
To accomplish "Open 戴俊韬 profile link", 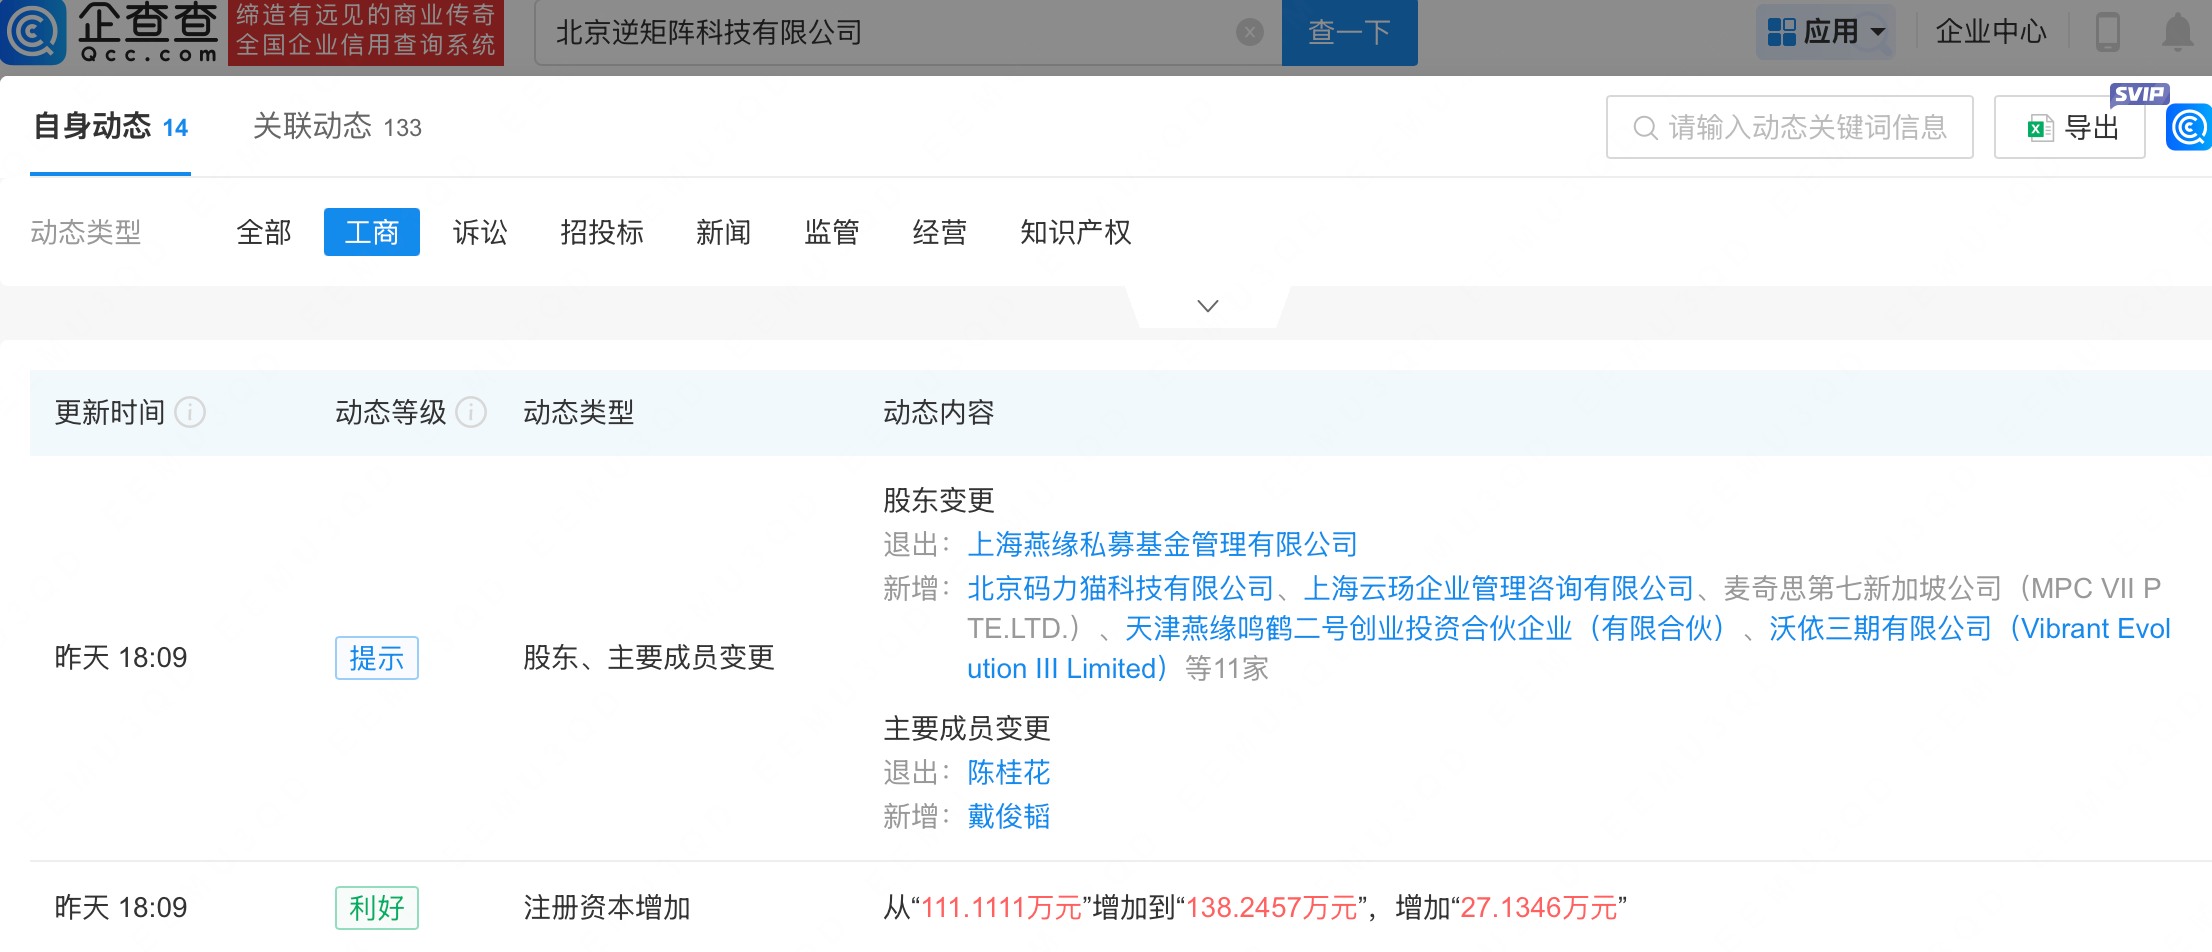I will point(1009,816).
